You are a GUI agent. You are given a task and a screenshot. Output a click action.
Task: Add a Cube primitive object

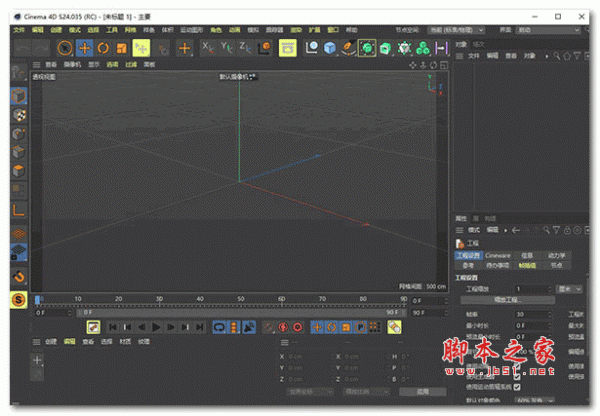329,48
